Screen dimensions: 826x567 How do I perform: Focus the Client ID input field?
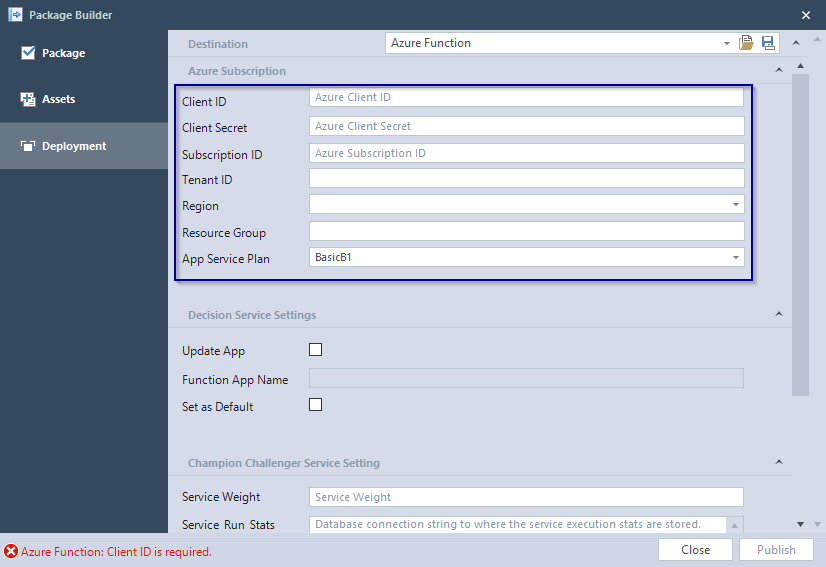(526, 97)
